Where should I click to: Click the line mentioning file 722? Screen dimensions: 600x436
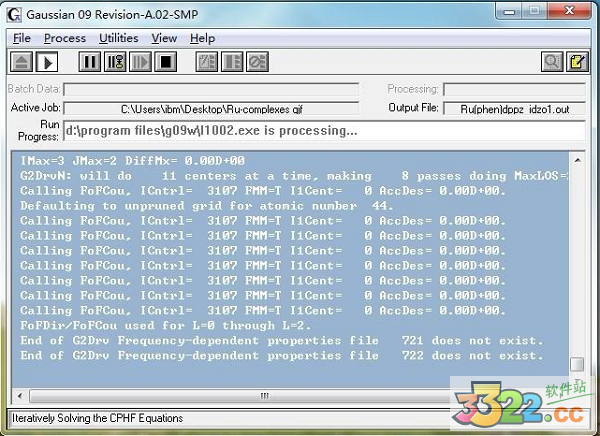(282, 356)
